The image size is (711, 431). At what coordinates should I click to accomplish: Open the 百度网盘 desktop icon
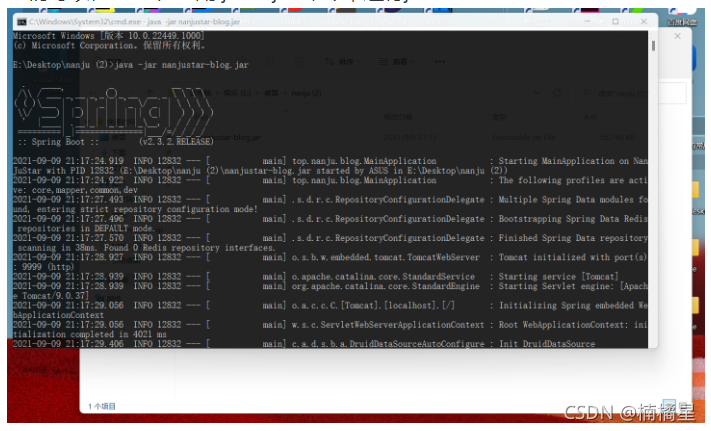point(682,16)
